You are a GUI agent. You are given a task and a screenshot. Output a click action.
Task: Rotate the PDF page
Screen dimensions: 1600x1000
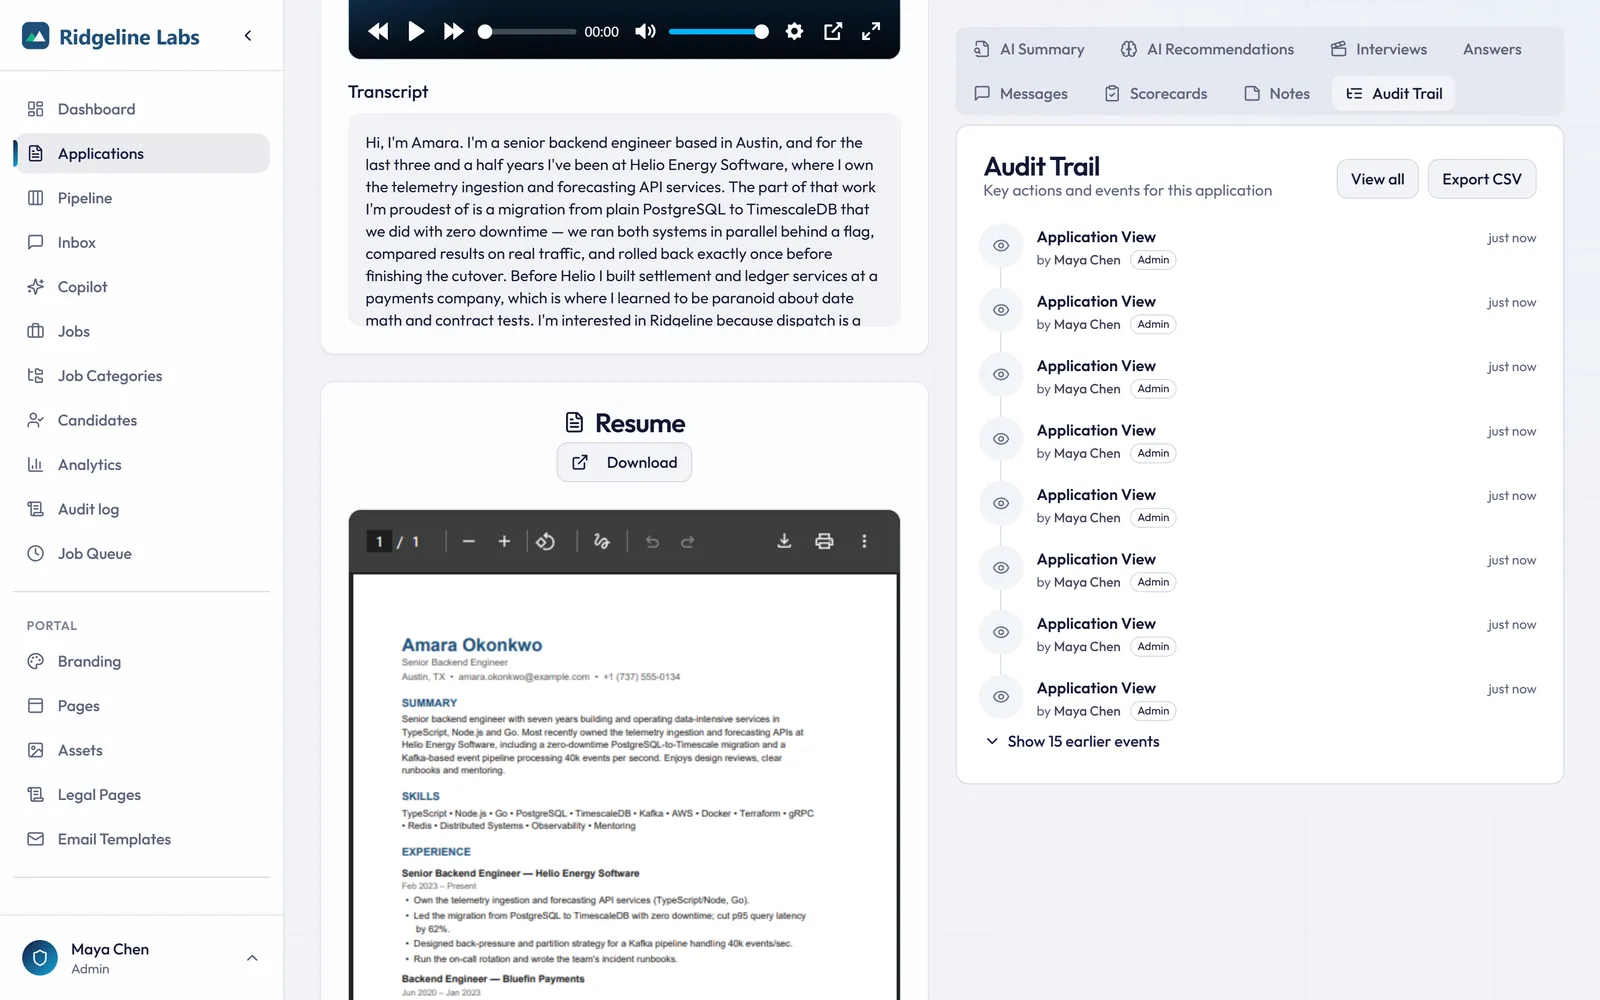546,541
